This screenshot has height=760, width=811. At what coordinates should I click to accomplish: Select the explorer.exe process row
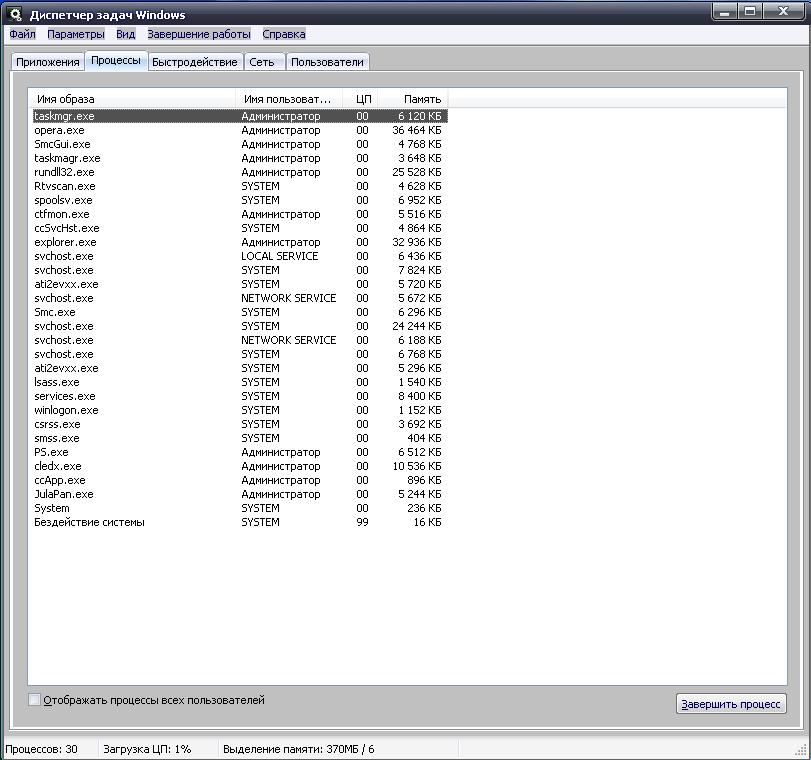point(65,242)
